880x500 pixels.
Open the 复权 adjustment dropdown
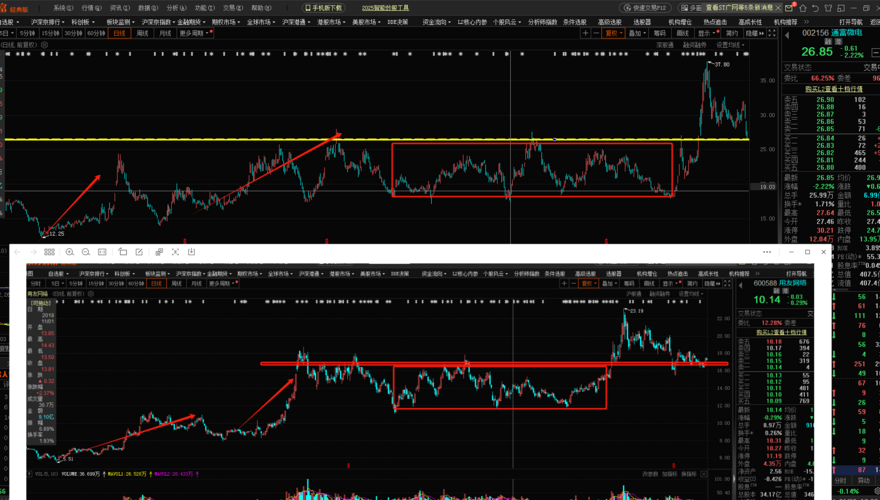tap(613, 33)
